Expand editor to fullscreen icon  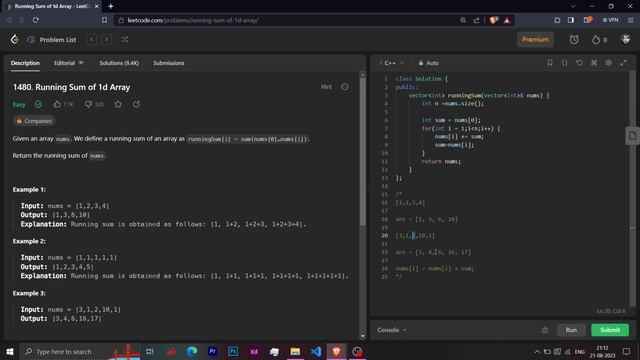click(x=623, y=63)
